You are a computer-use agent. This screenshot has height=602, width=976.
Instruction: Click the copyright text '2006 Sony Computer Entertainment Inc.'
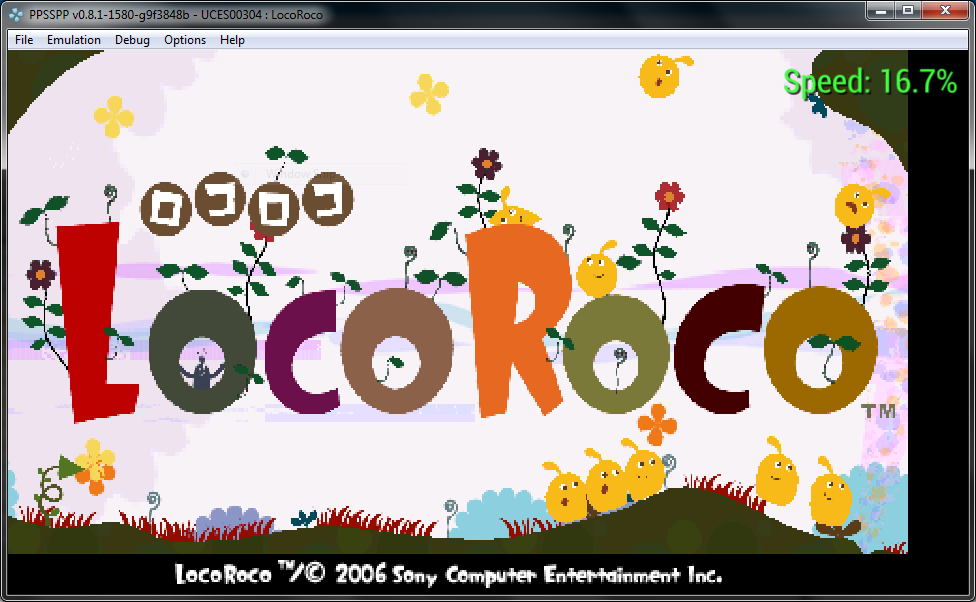click(528, 575)
